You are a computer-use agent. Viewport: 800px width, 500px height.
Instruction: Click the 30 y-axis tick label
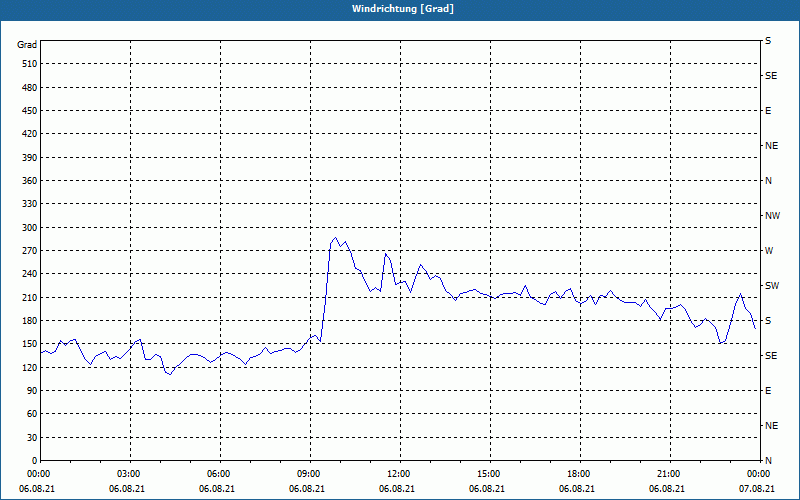point(32,437)
